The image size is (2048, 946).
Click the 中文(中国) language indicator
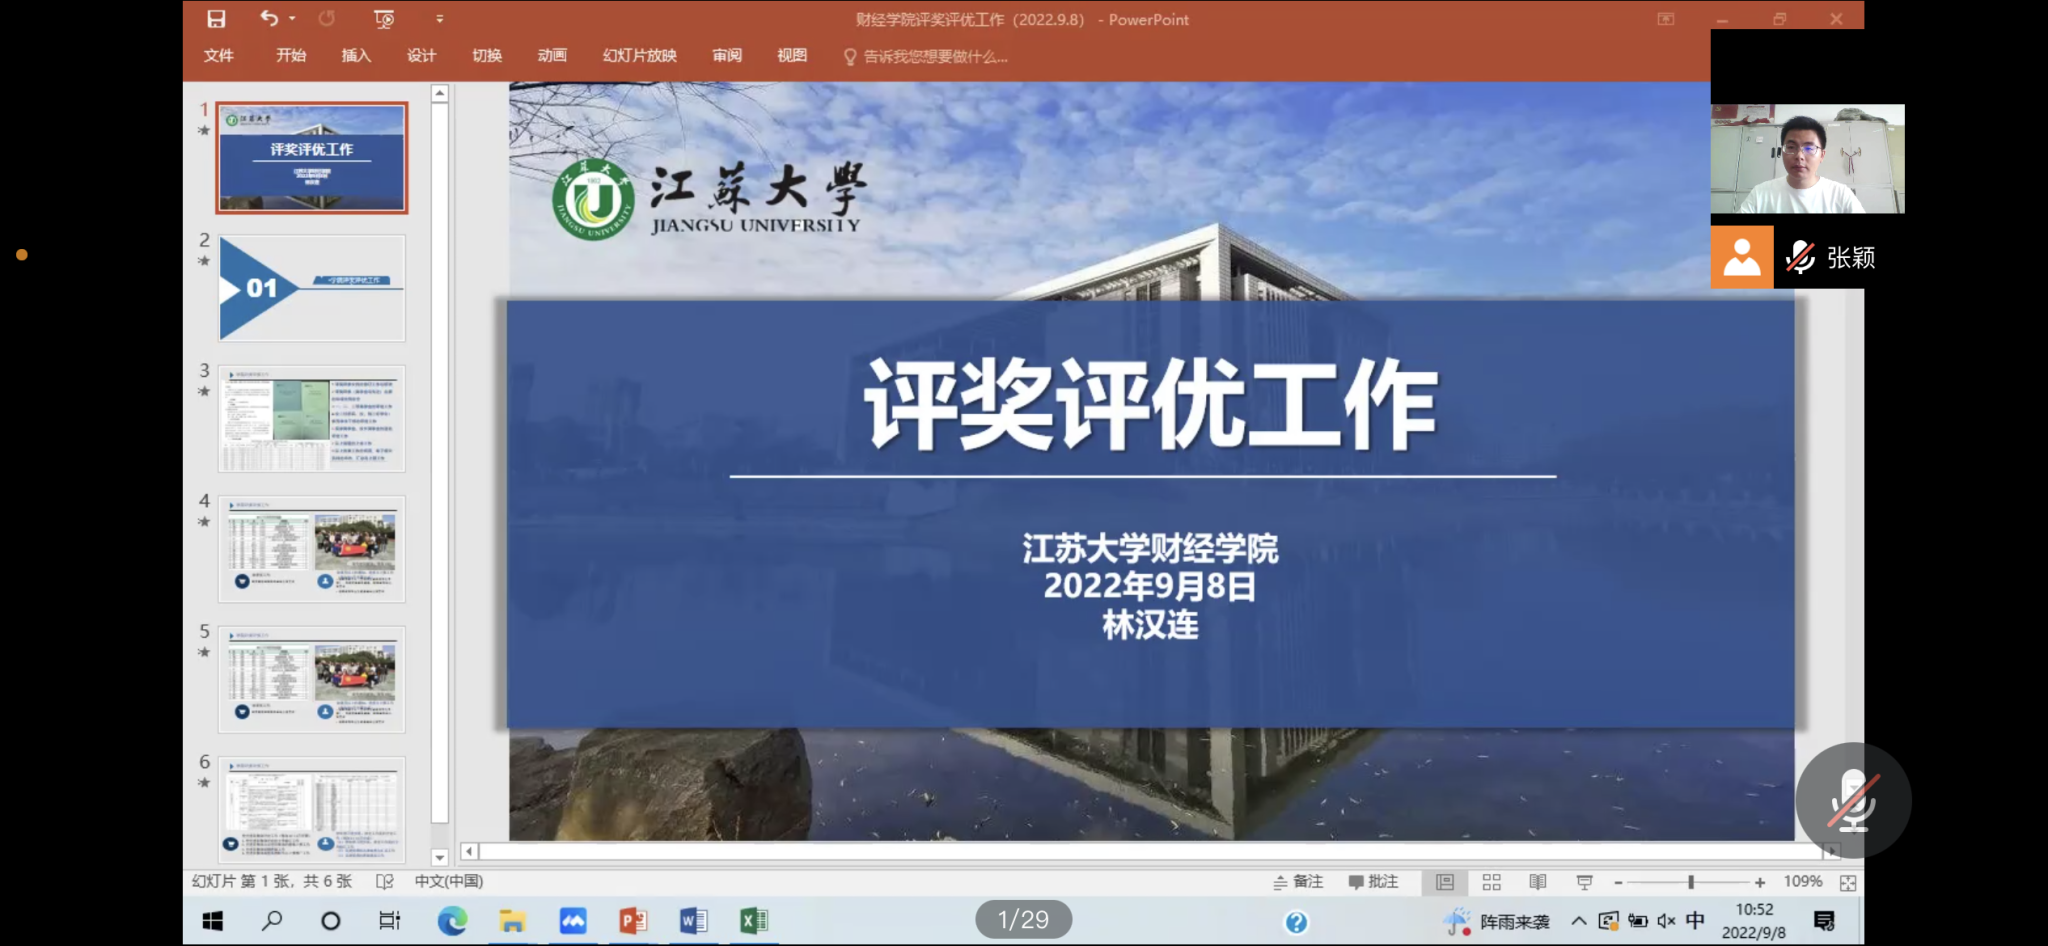(x=449, y=881)
